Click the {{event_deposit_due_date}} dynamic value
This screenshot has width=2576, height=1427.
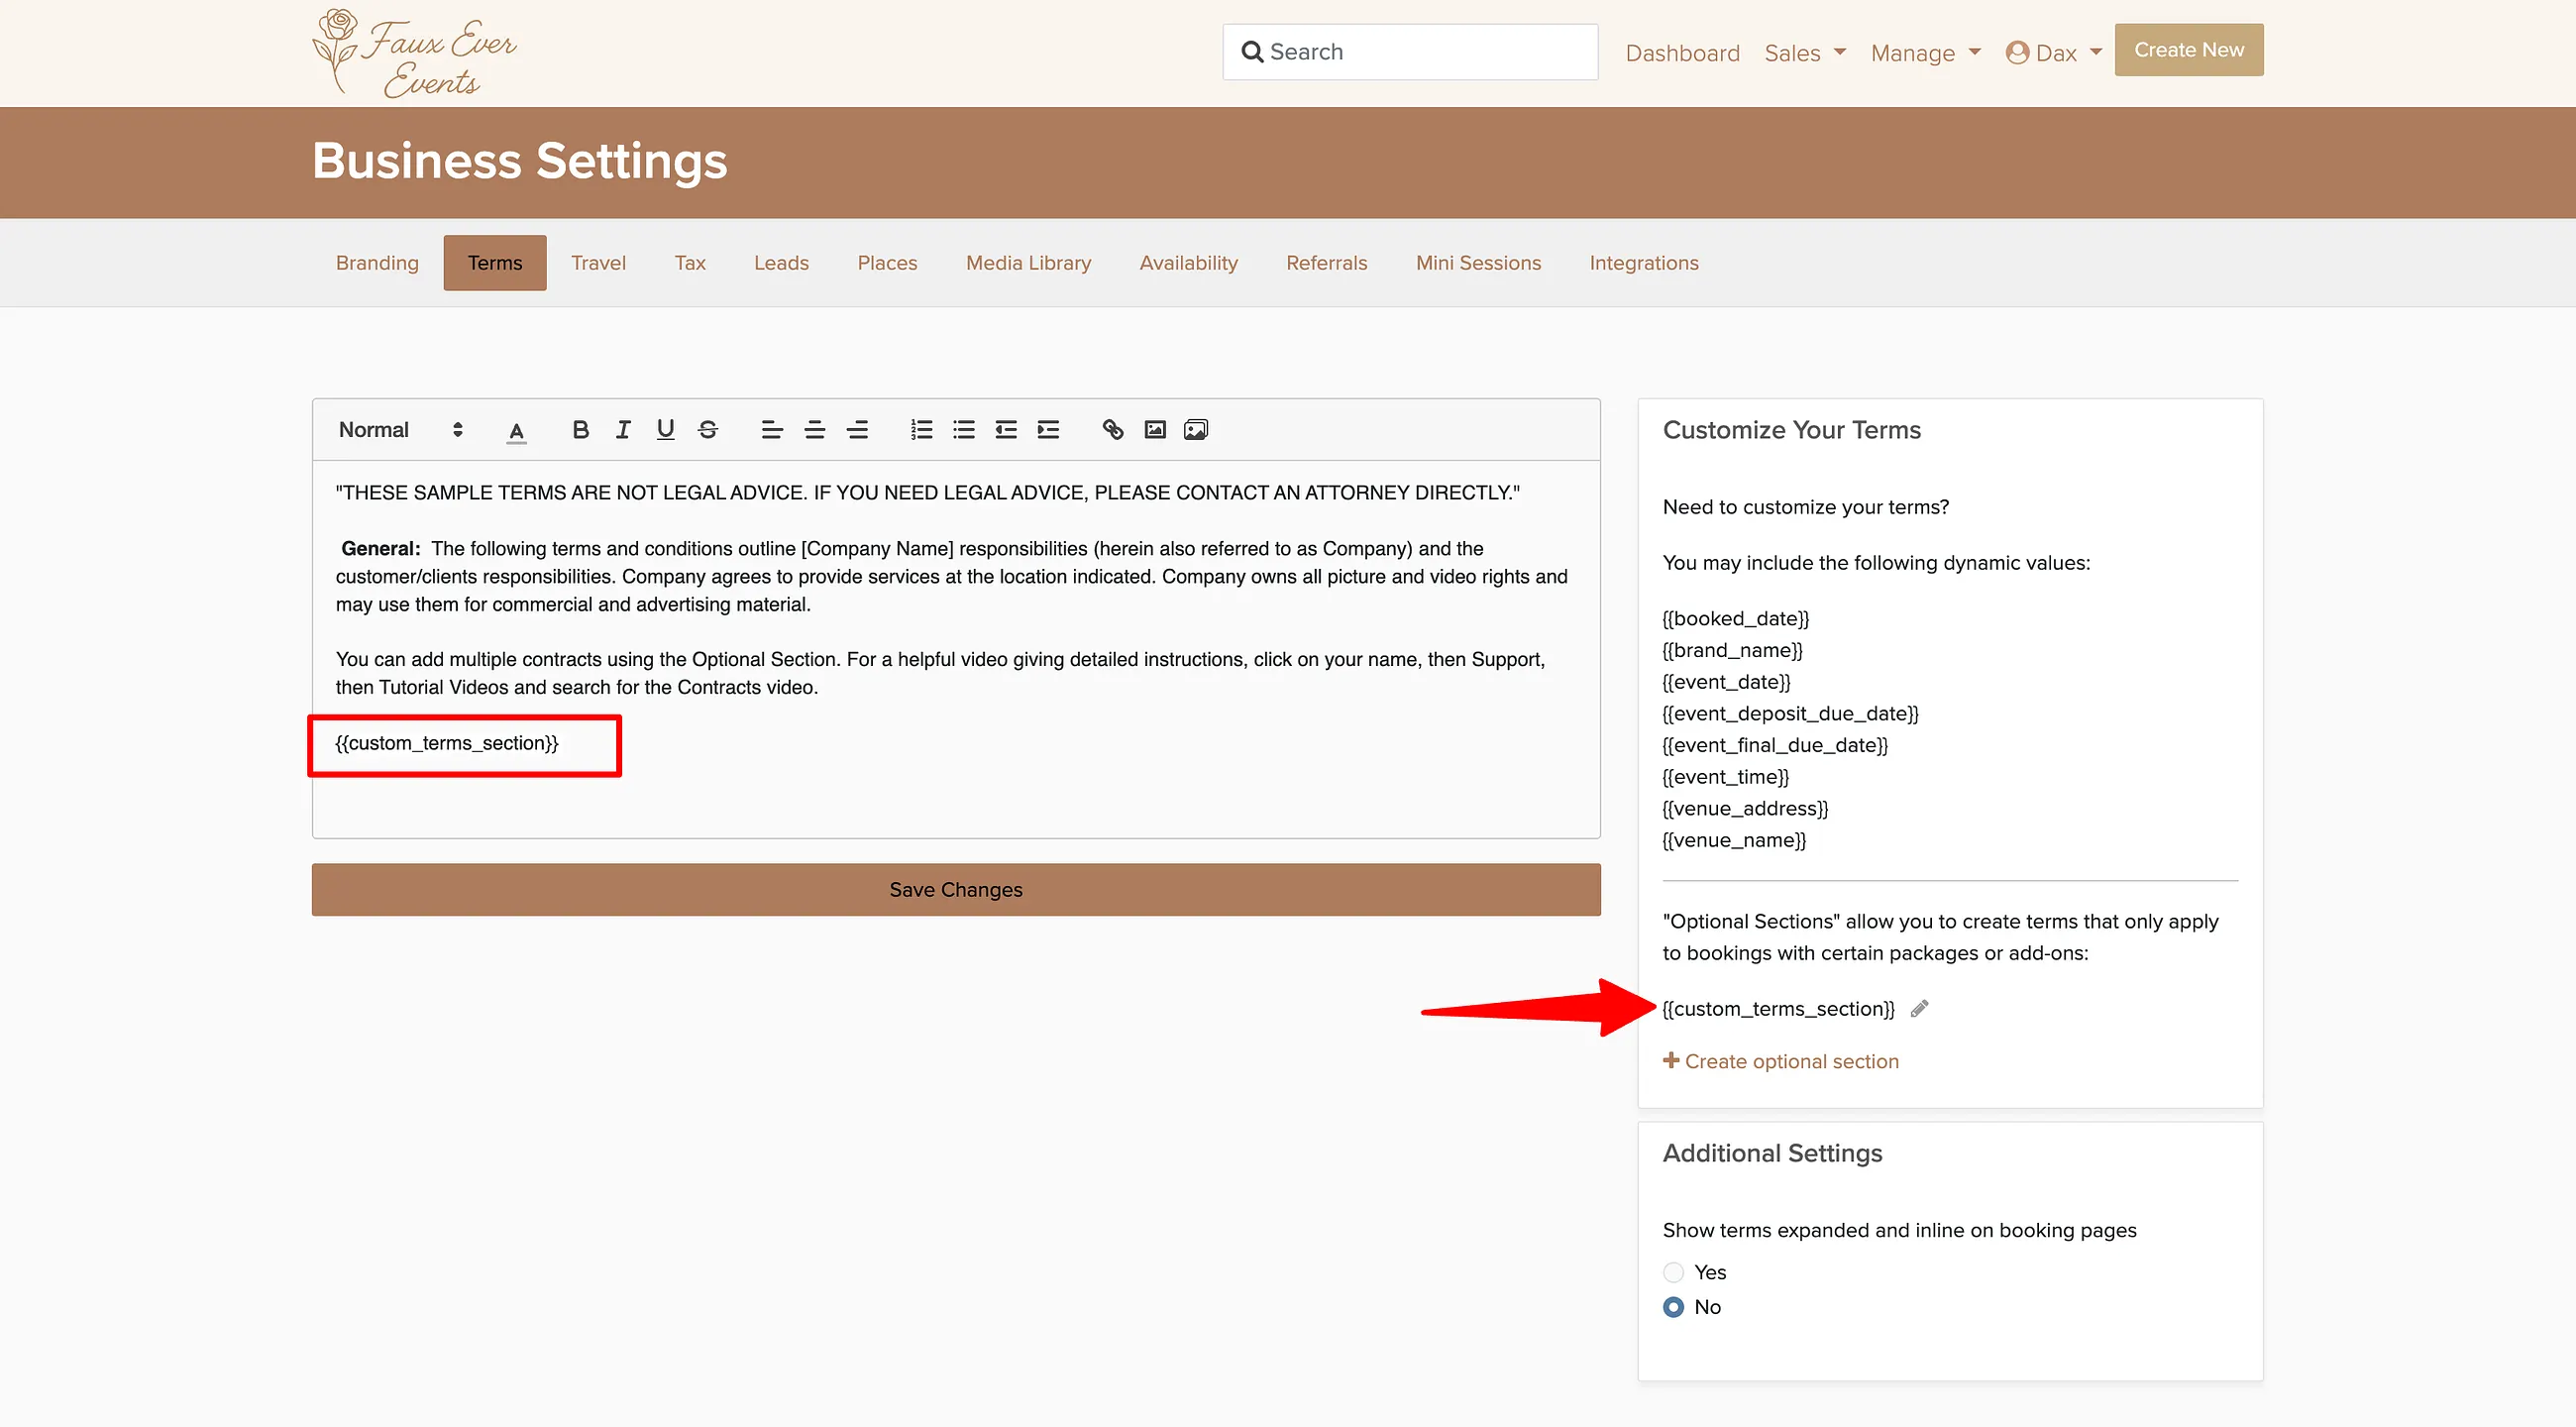pyautogui.click(x=1790, y=713)
